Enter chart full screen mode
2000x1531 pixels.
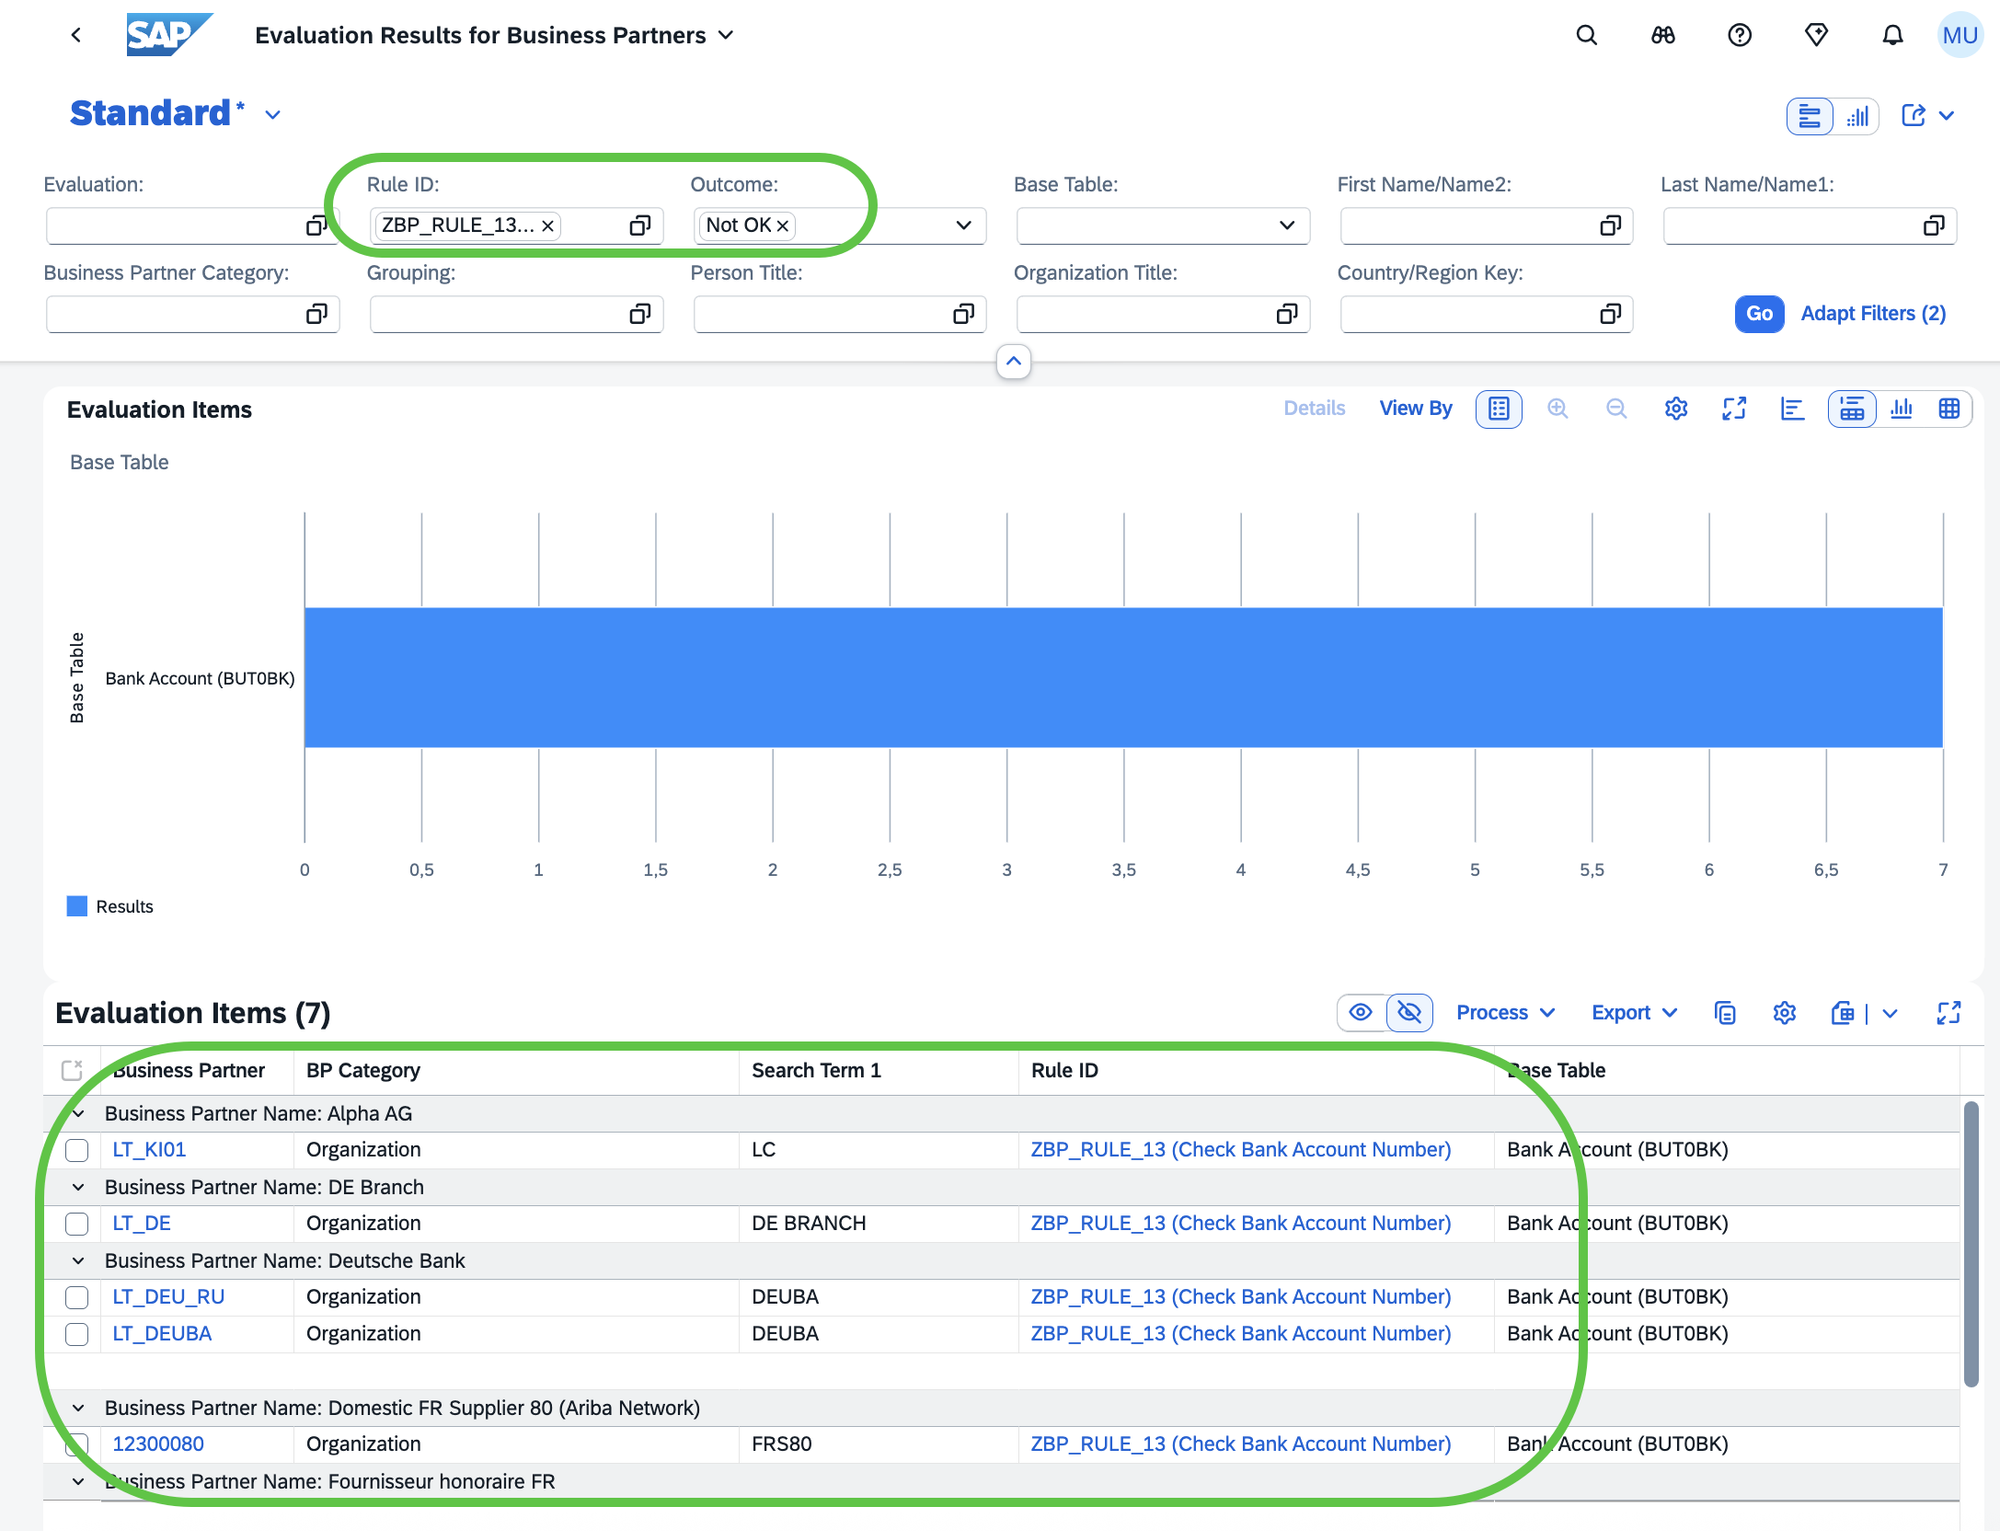coord(1734,408)
